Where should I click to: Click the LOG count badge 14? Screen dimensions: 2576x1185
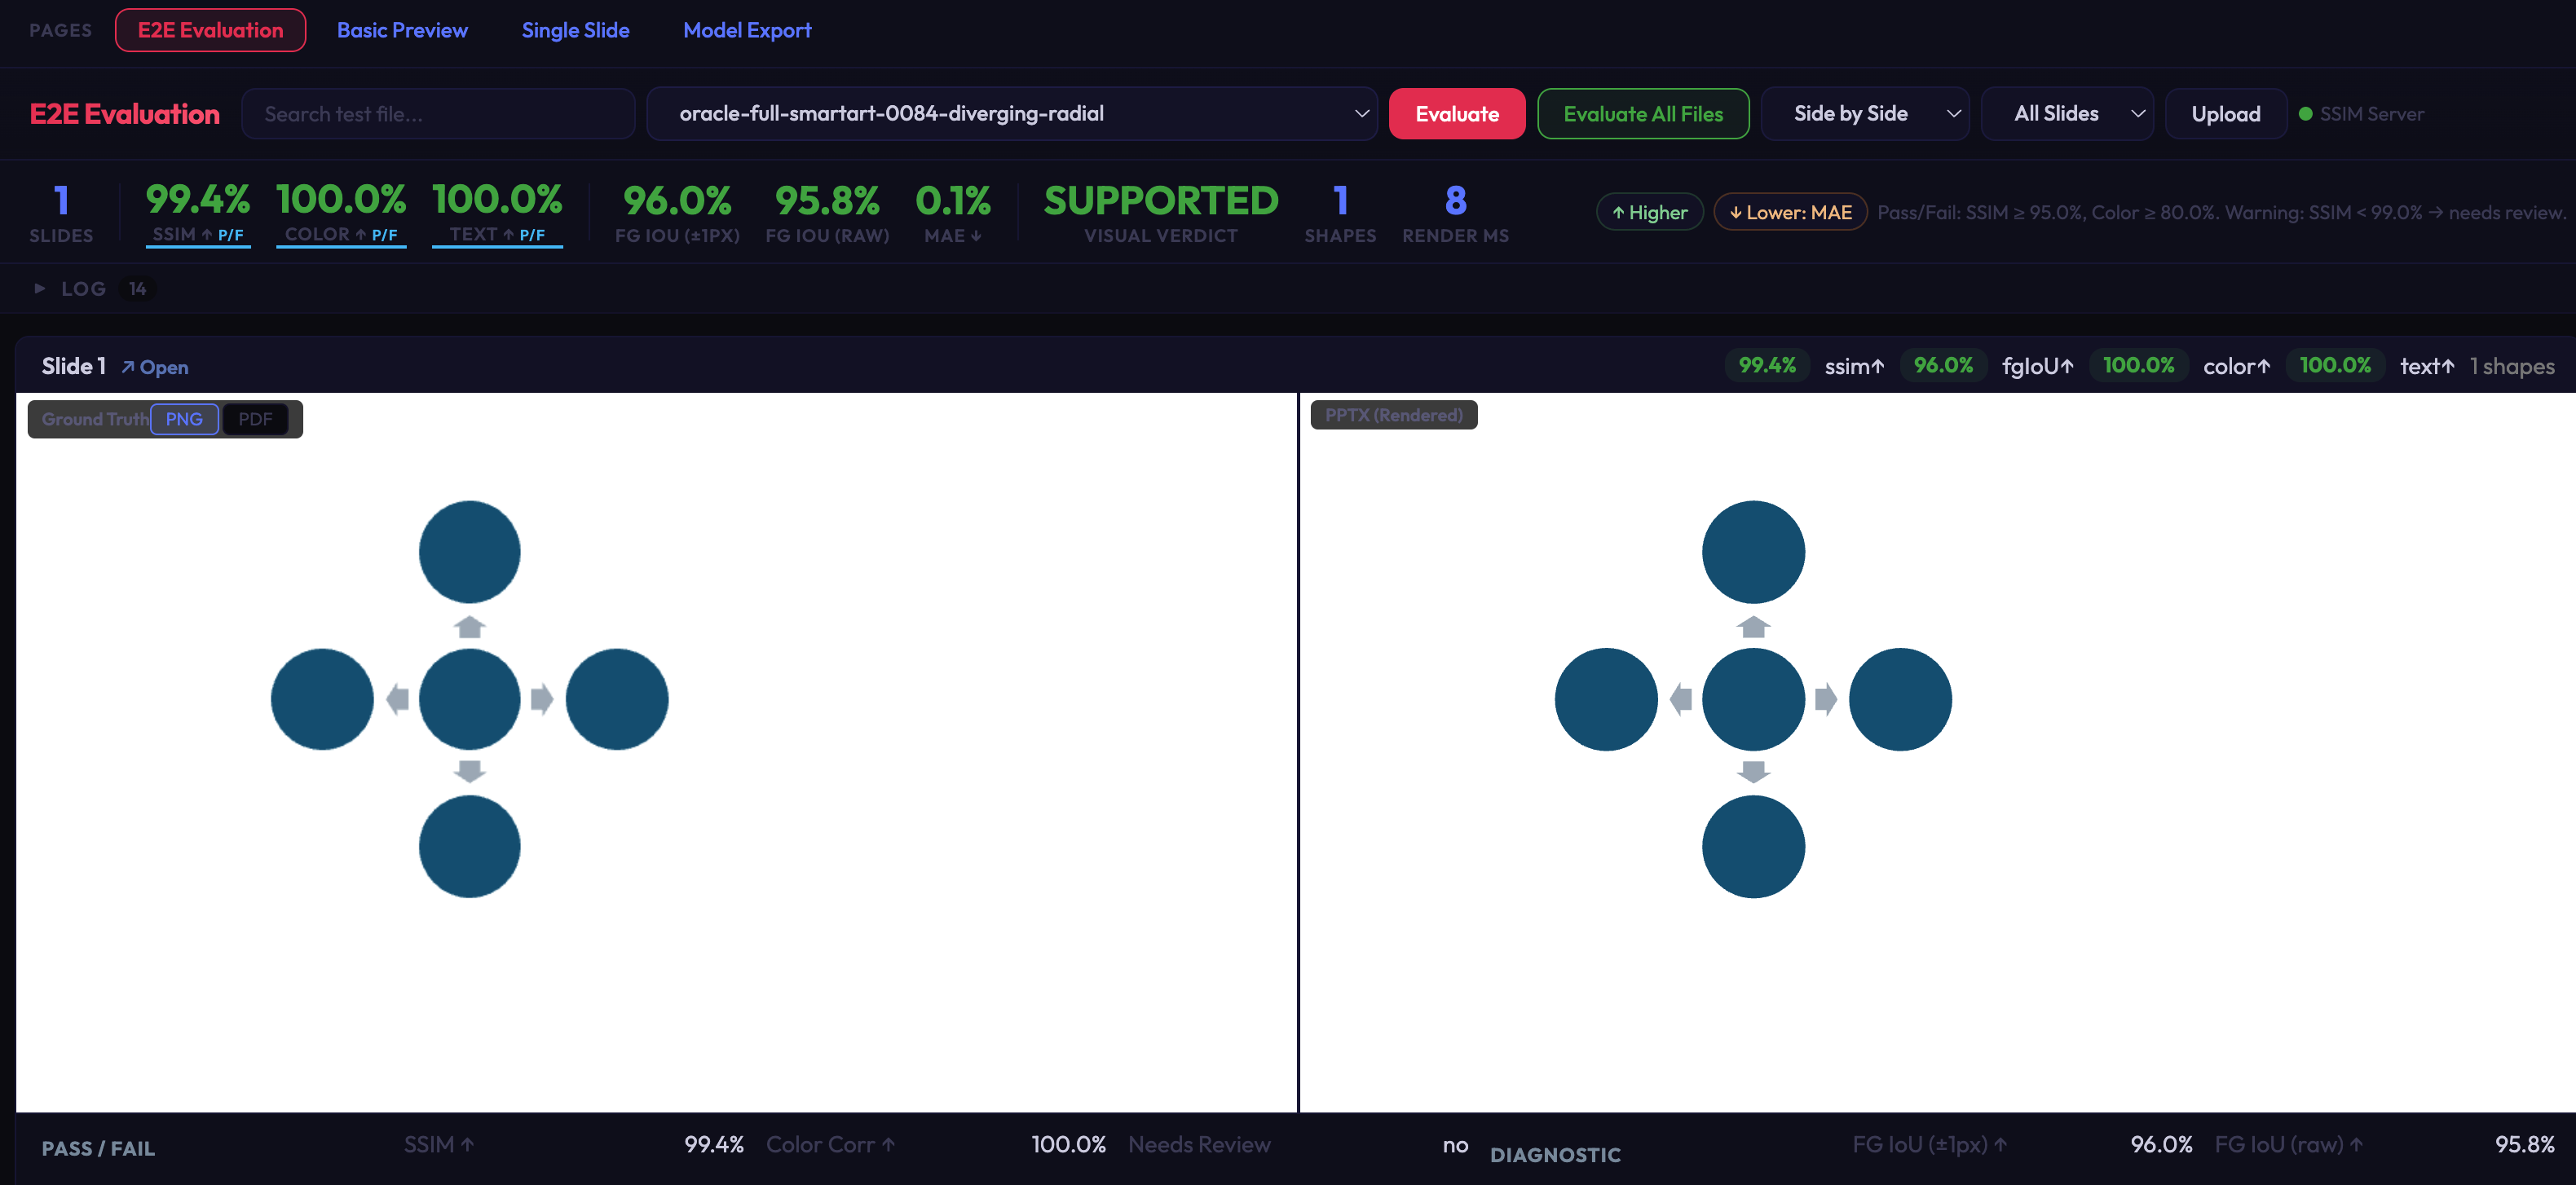(137, 289)
